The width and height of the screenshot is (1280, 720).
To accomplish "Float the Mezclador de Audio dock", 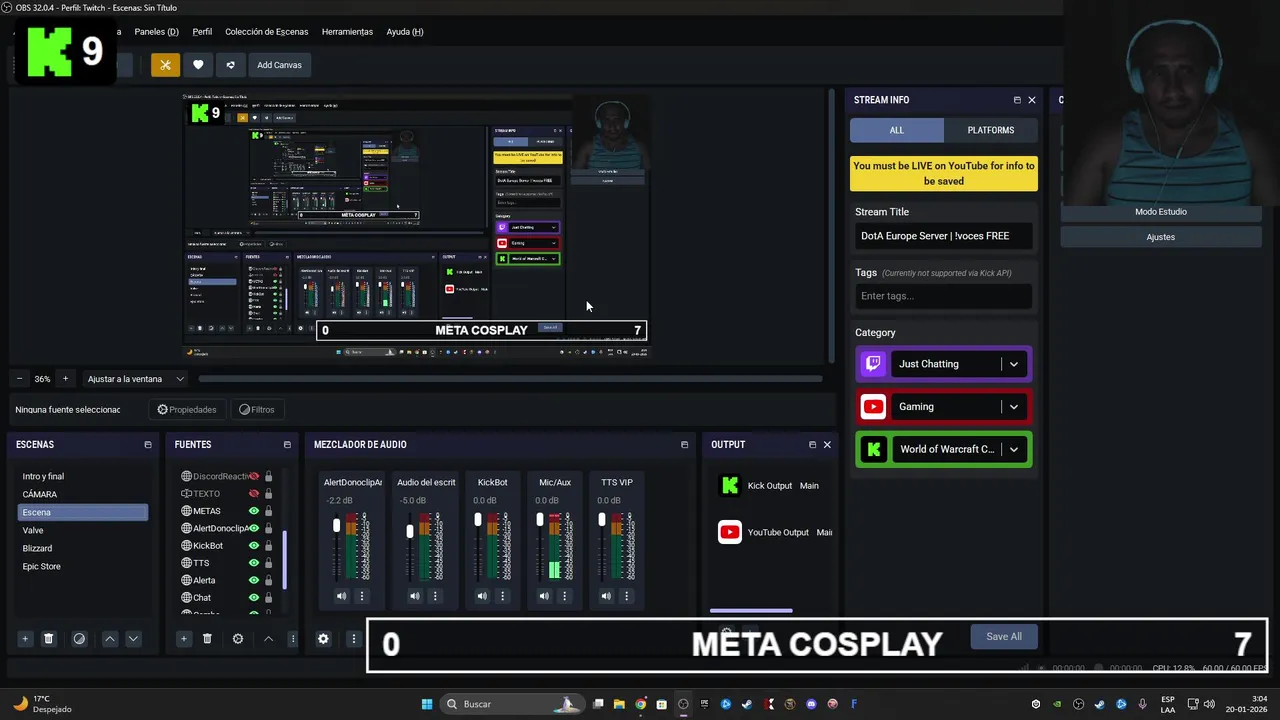I will pyautogui.click(x=684, y=445).
